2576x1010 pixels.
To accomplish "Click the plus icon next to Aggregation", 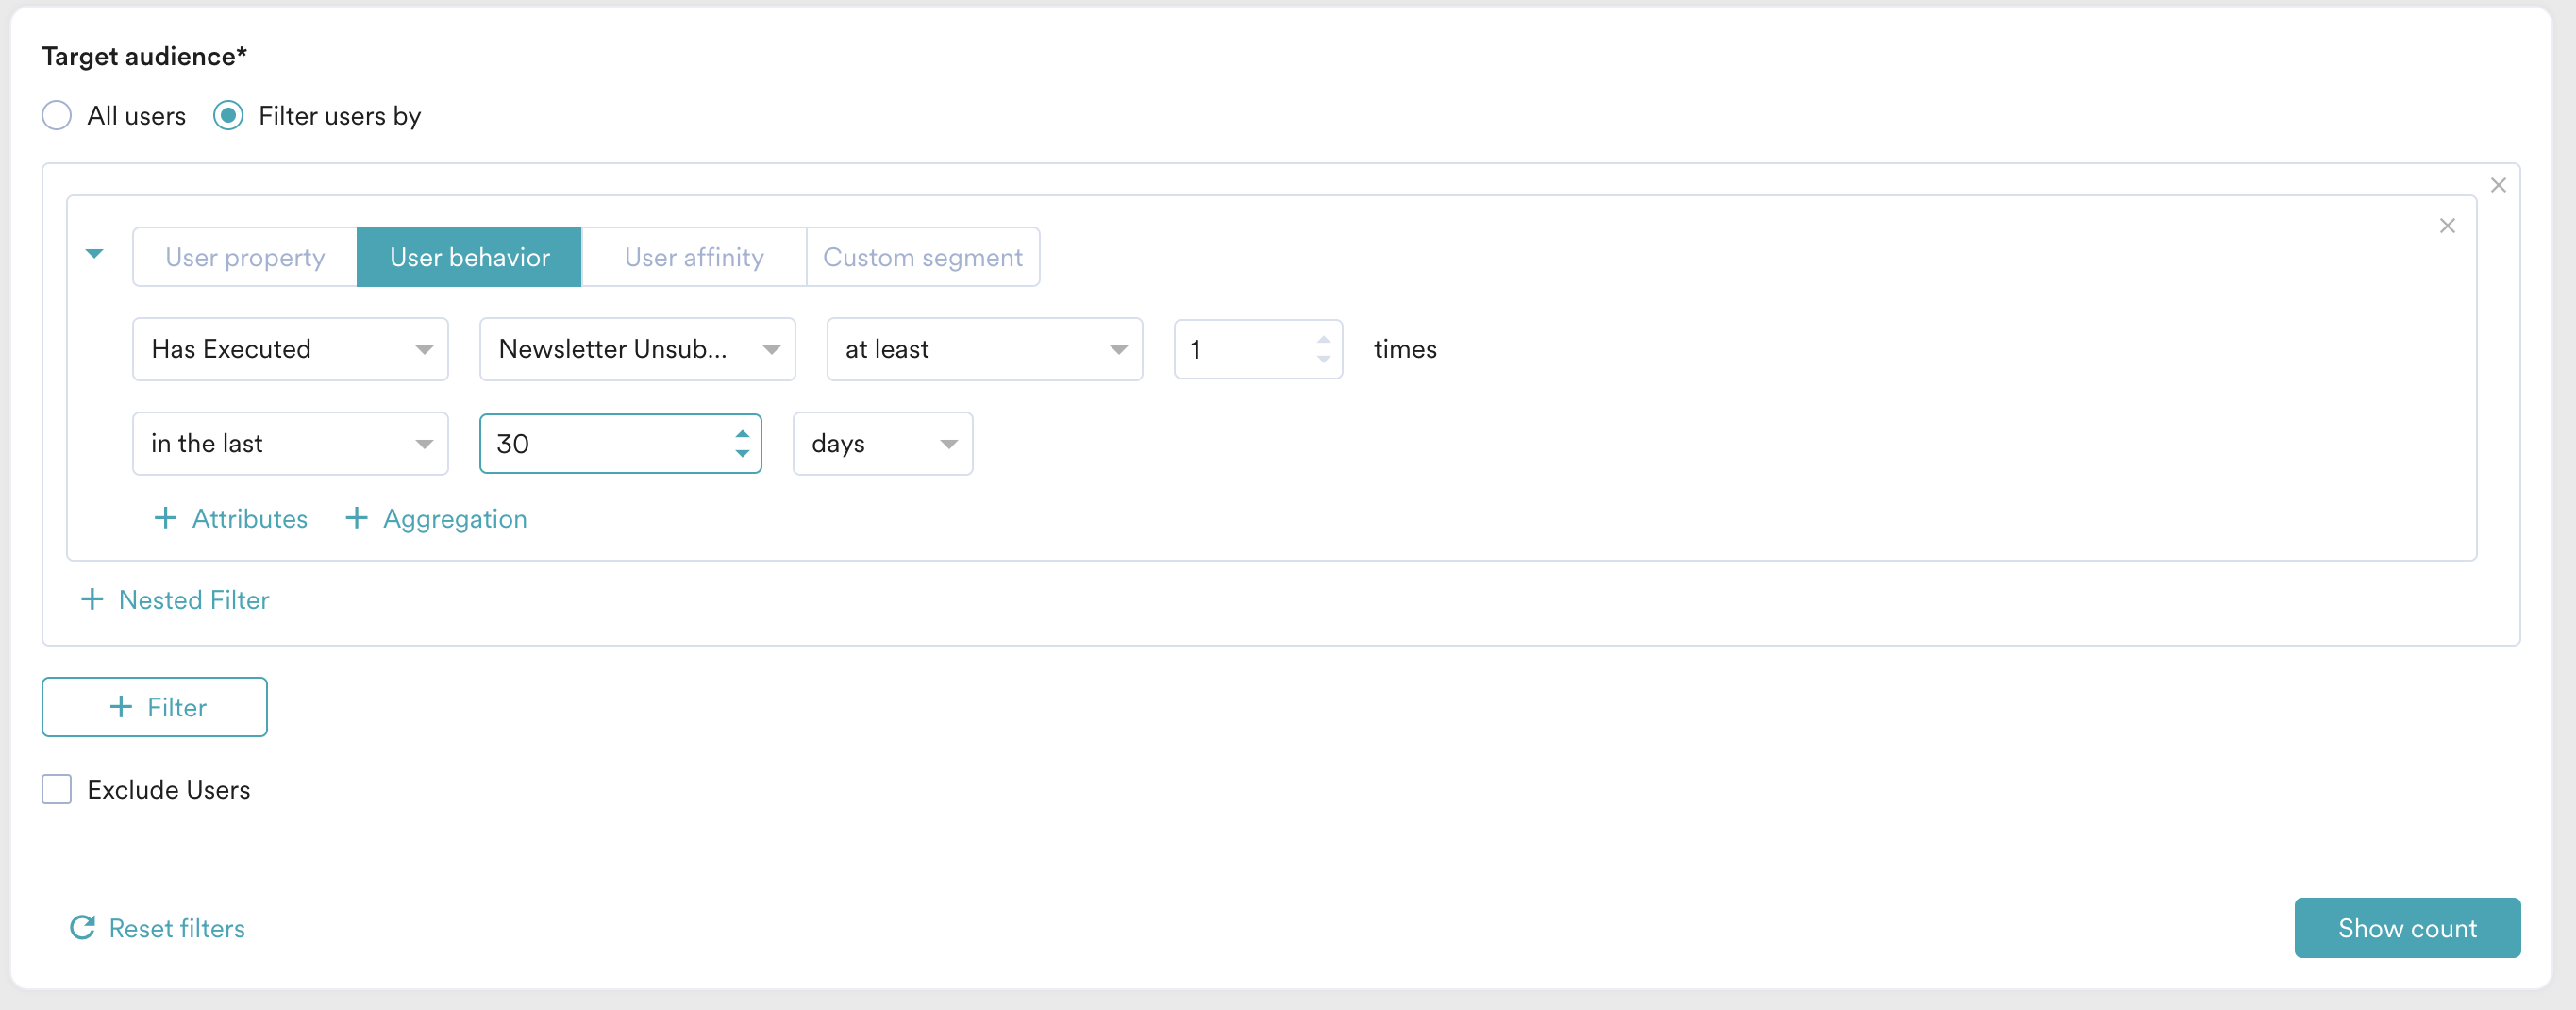I will 356,518.
